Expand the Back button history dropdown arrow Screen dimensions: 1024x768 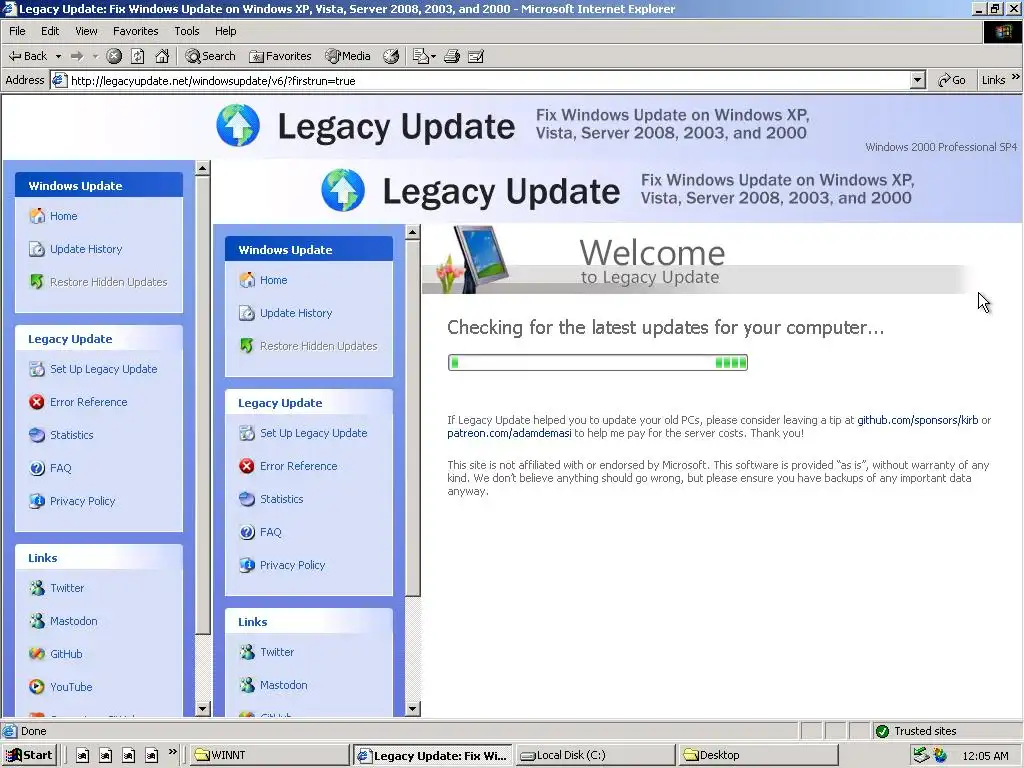click(x=58, y=56)
